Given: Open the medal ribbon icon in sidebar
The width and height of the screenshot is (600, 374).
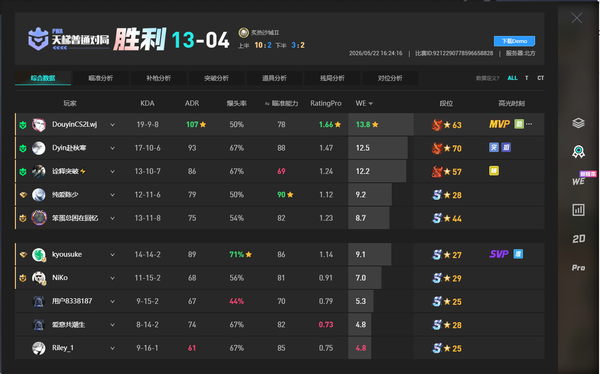Looking at the screenshot, I should tap(578, 152).
